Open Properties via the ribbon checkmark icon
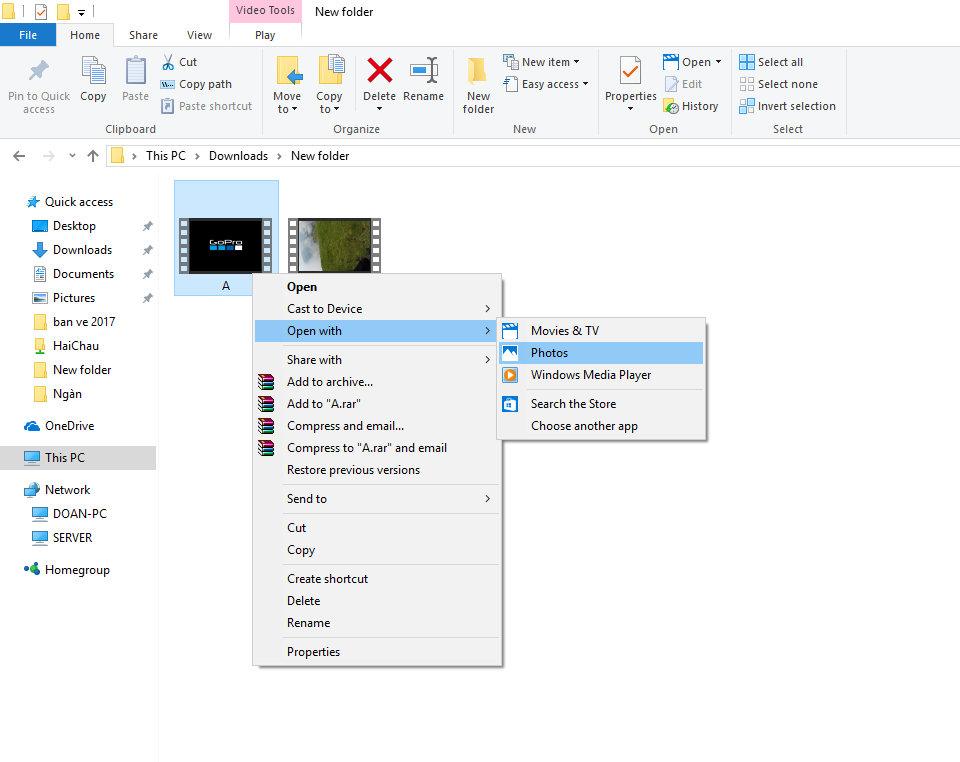This screenshot has width=960, height=762. pyautogui.click(x=630, y=72)
